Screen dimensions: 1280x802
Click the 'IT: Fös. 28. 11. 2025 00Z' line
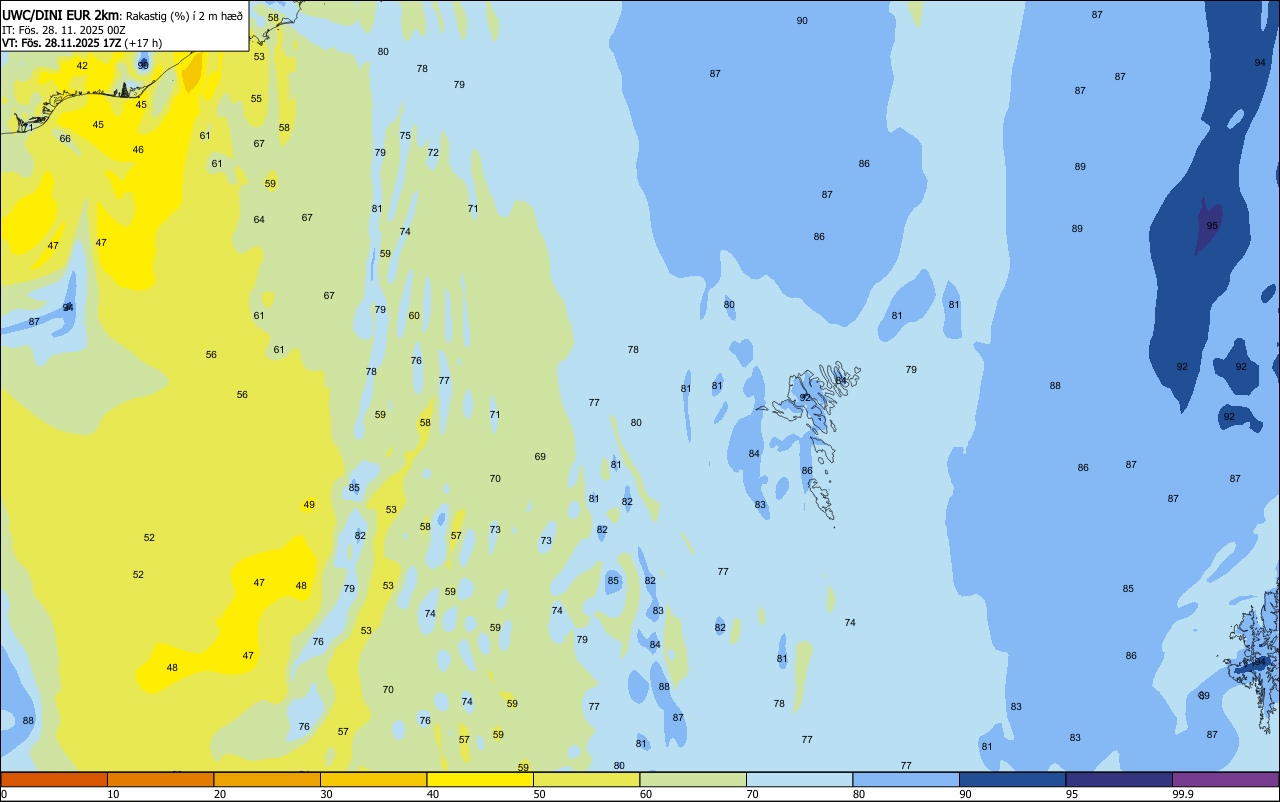[x=64, y=30]
